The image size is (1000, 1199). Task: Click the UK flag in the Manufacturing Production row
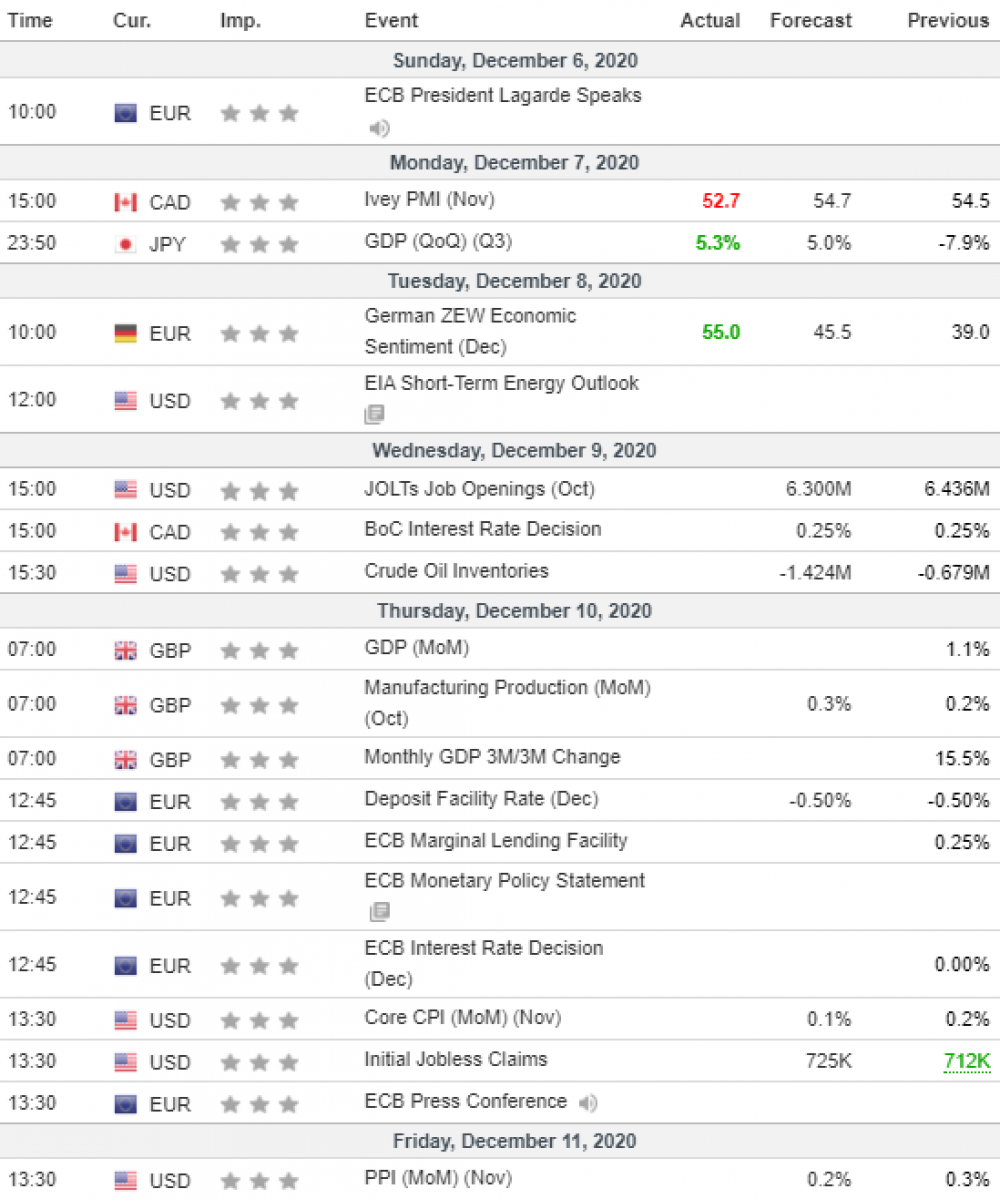click(x=125, y=705)
